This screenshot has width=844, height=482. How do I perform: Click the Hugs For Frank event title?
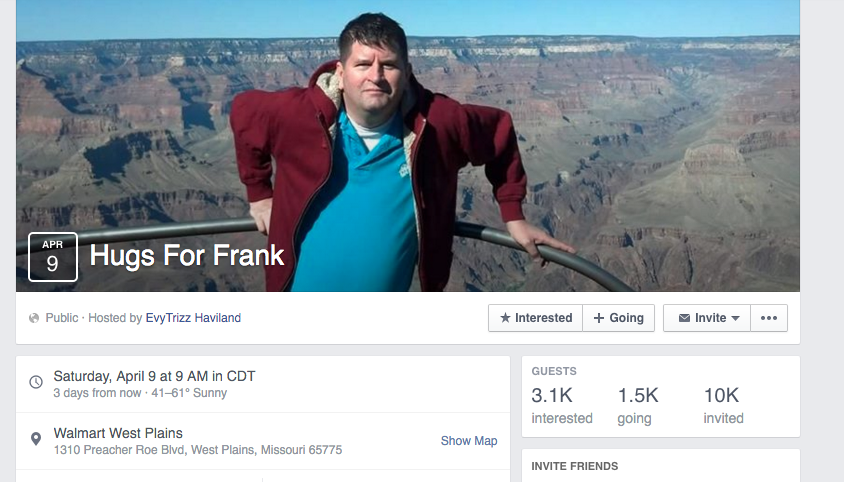click(187, 255)
